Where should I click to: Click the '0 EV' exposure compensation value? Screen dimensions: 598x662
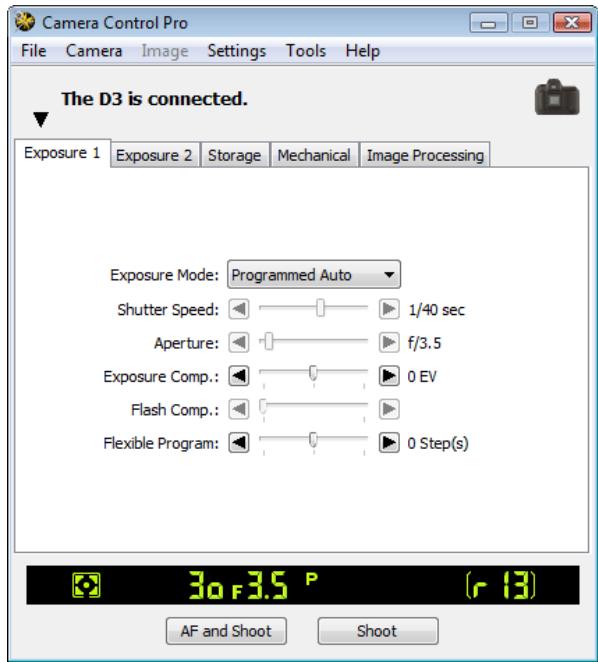pos(421,376)
